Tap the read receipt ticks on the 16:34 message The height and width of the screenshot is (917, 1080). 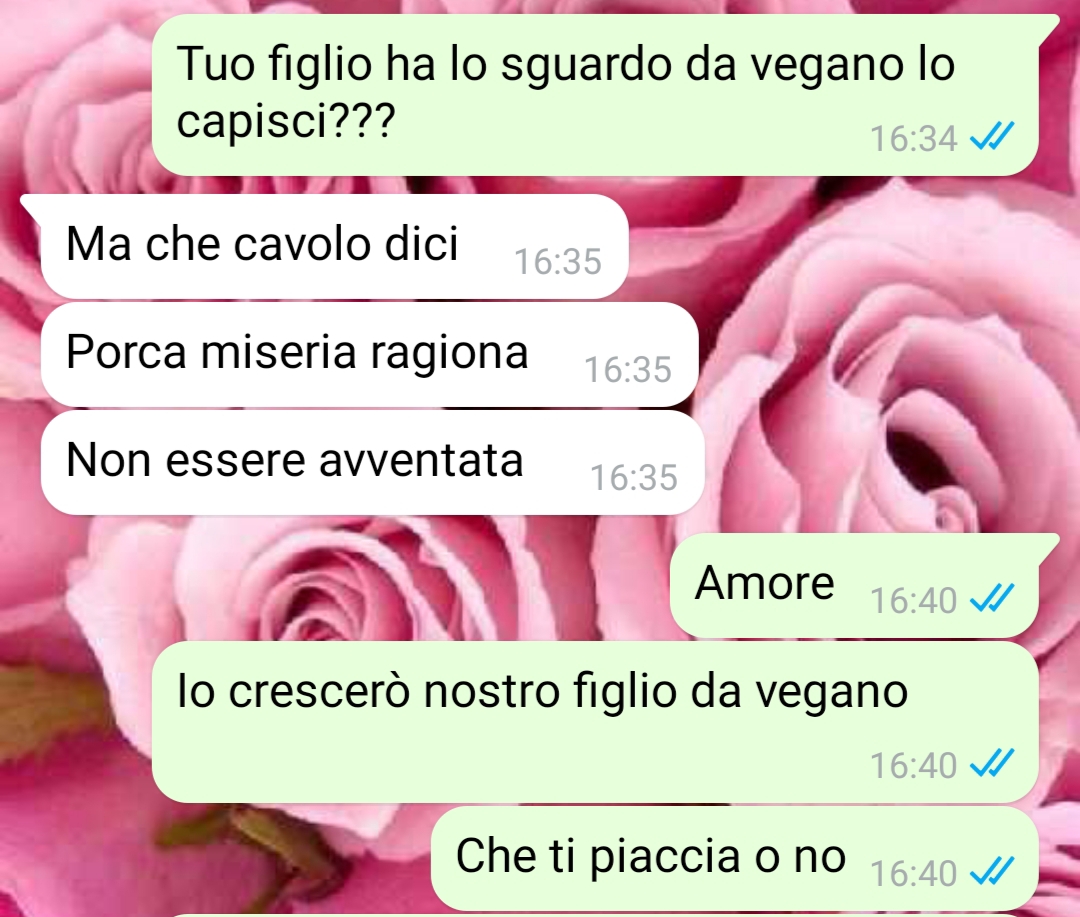coord(992,136)
